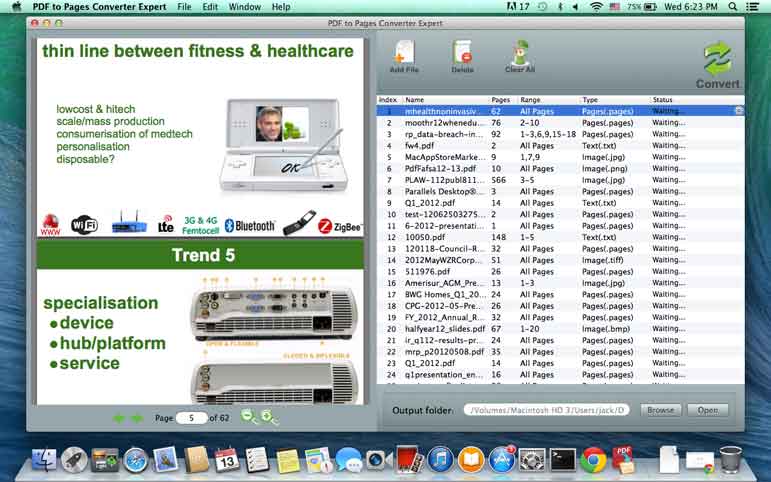
Task: Click the Index column header
Action: pos(390,99)
